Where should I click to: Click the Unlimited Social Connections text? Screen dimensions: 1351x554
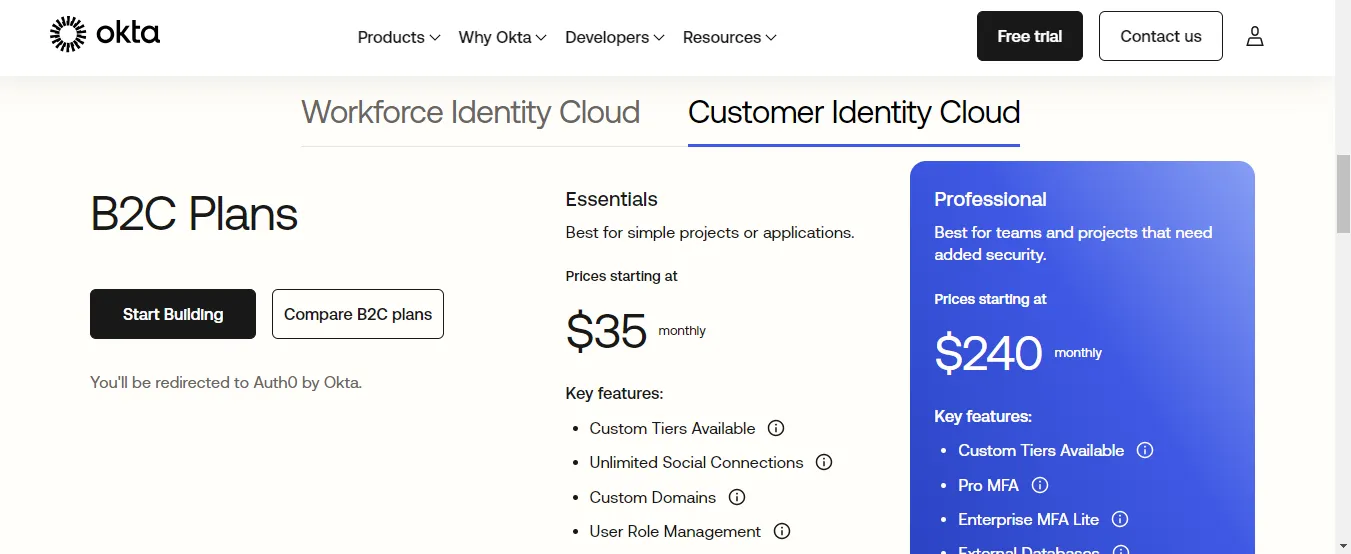pos(696,462)
